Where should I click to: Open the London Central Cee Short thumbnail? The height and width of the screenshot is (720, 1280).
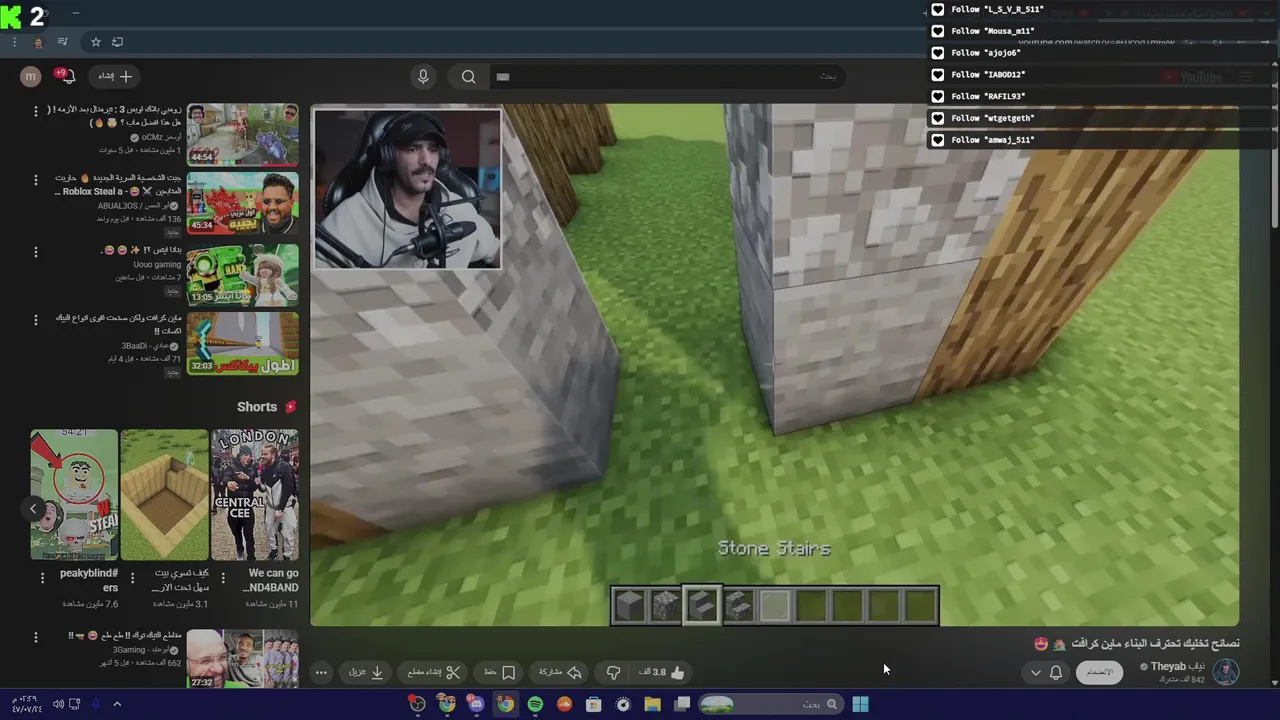pos(254,494)
